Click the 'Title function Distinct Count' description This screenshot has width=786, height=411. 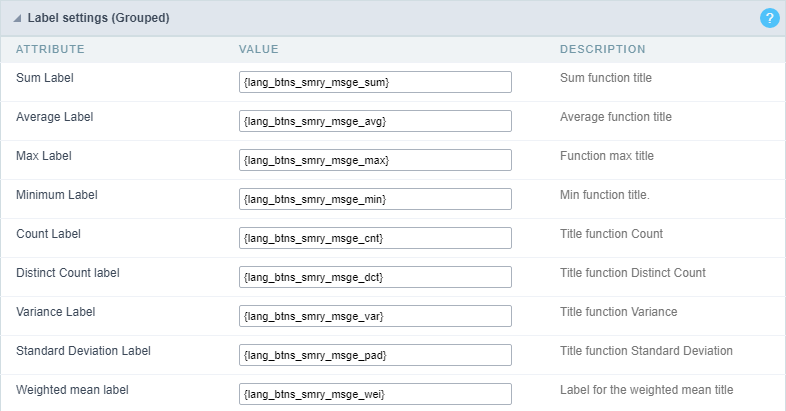pos(633,273)
